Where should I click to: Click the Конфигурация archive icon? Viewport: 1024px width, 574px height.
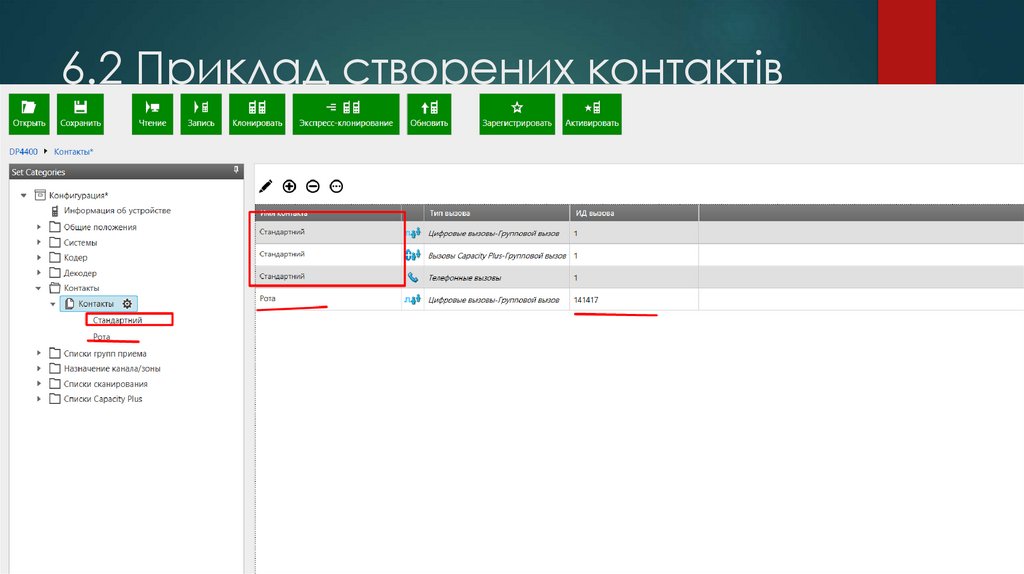click(x=40, y=195)
